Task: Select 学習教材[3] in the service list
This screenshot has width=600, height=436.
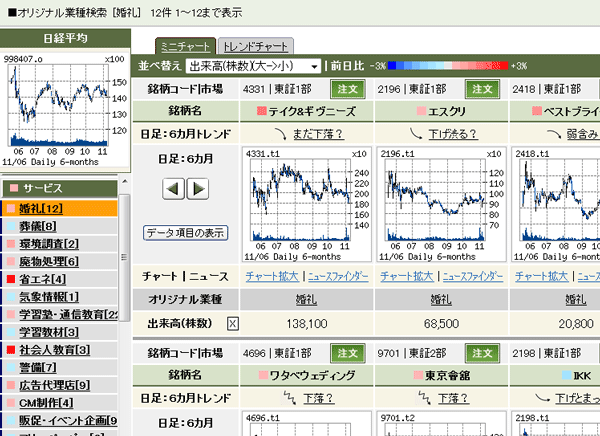Action: click(49, 332)
